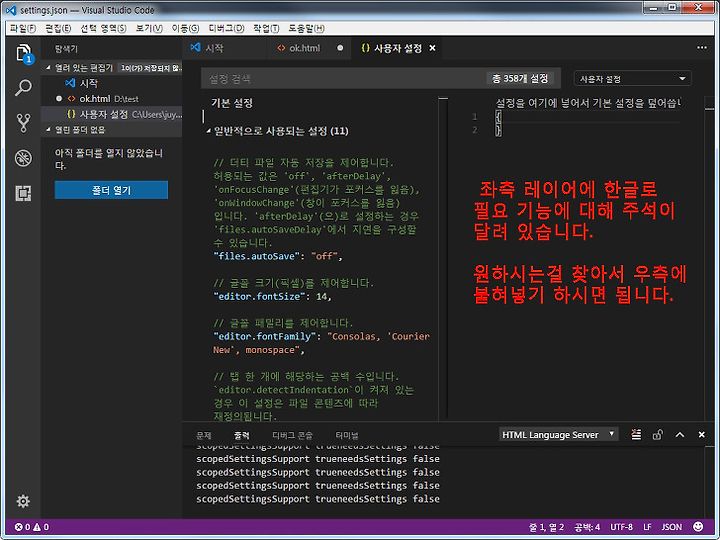Click the "editor.fontSize" setting line
This screenshot has height=540, width=720.
(272, 297)
